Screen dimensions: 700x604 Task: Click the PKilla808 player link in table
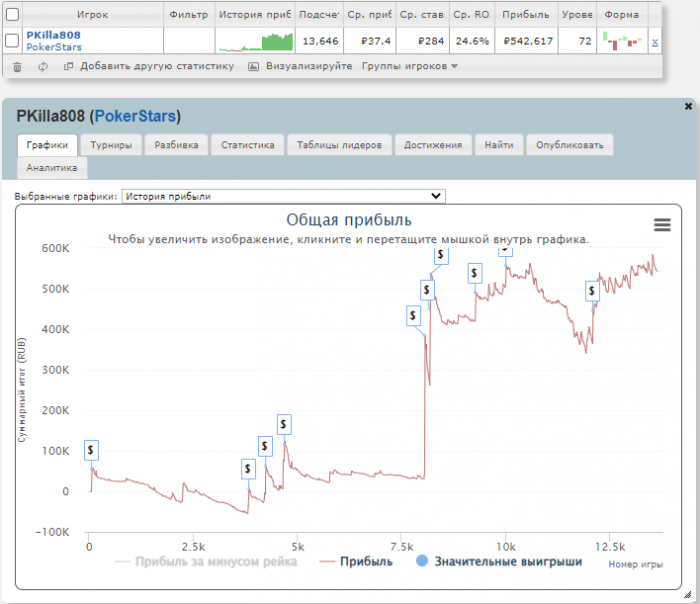pyautogui.click(x=54, y=35)
